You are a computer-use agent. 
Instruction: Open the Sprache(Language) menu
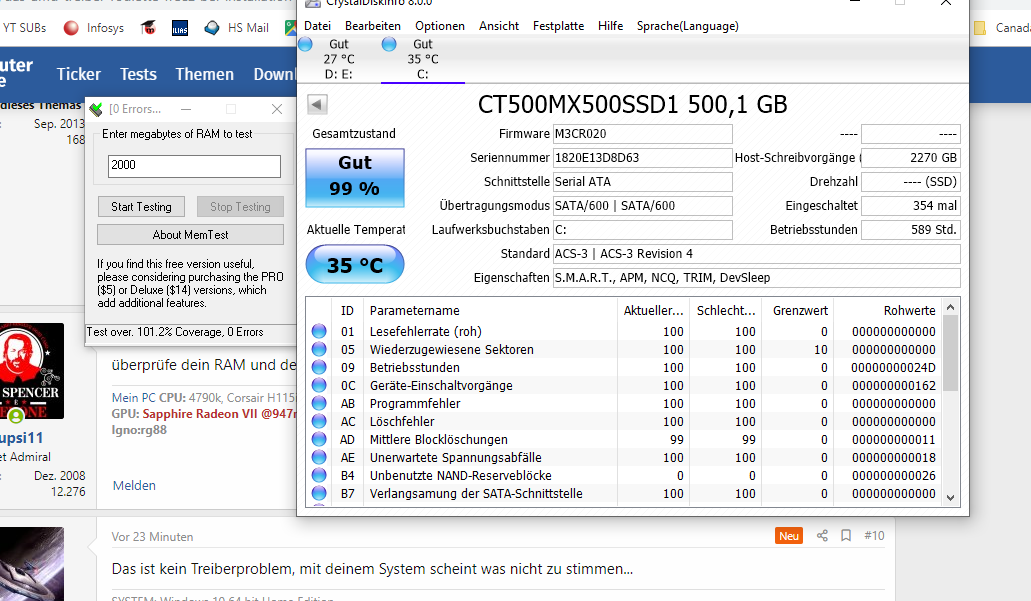pyautogui.click(x=687, y=26)
